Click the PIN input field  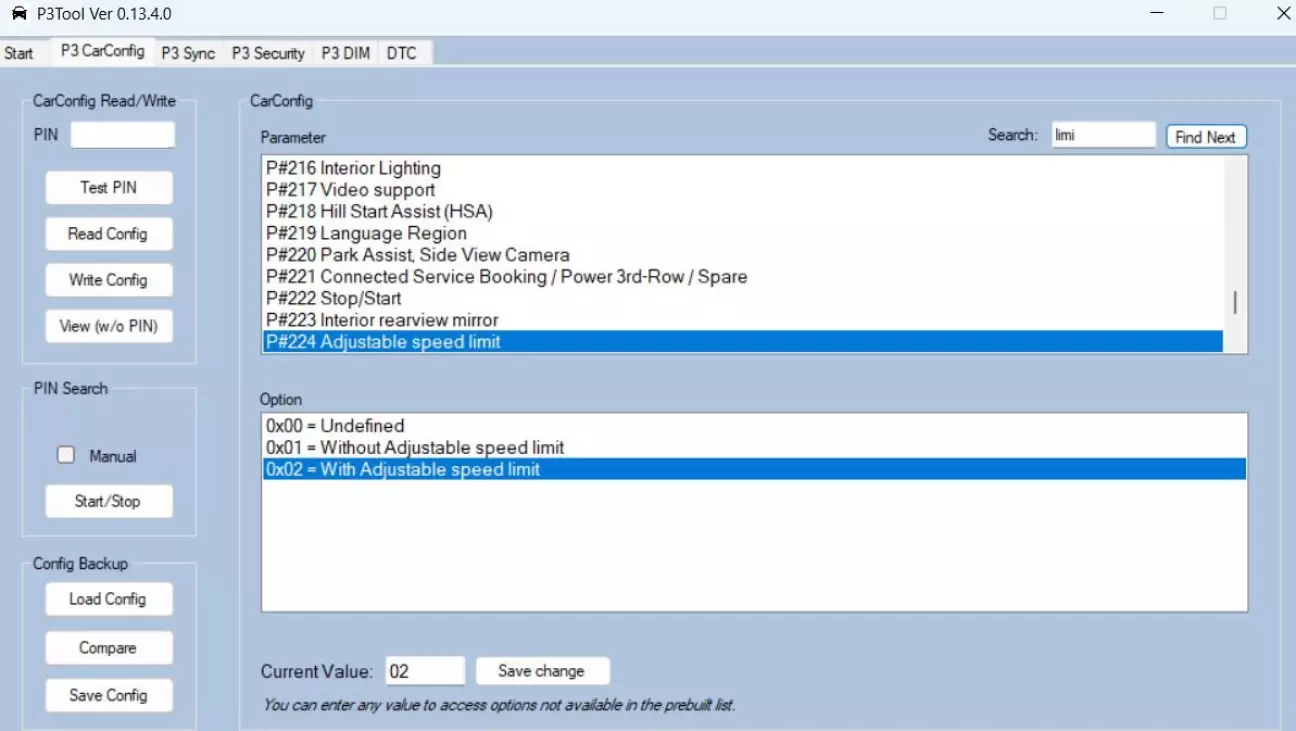click(122, 135)
